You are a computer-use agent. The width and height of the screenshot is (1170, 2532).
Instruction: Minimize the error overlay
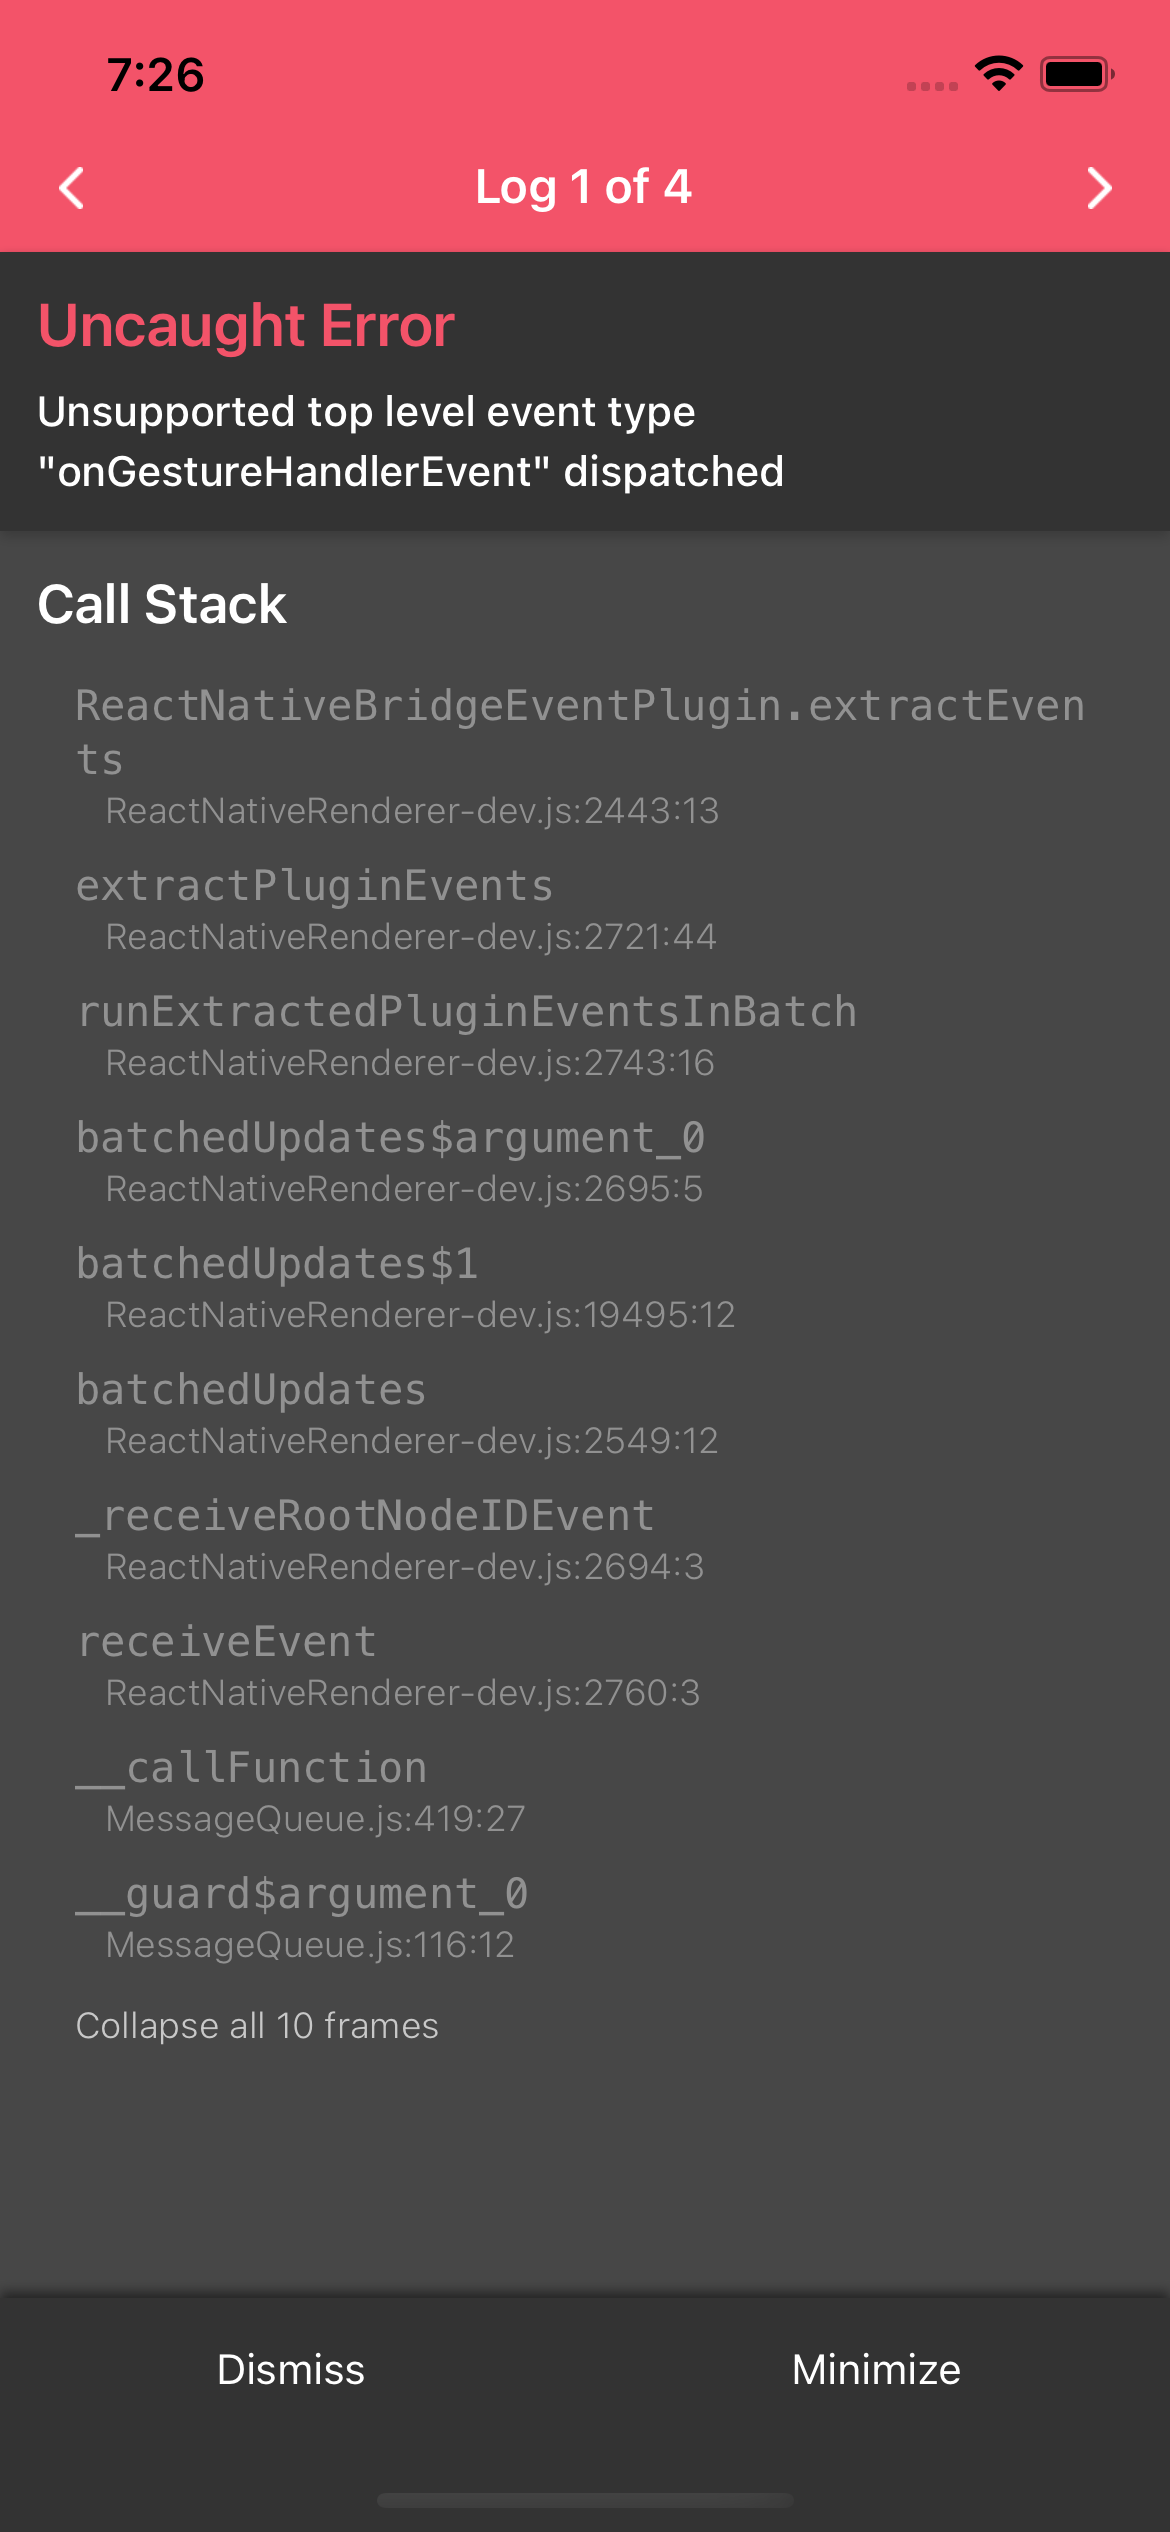pyautogui.click(x=877, y=2369)
